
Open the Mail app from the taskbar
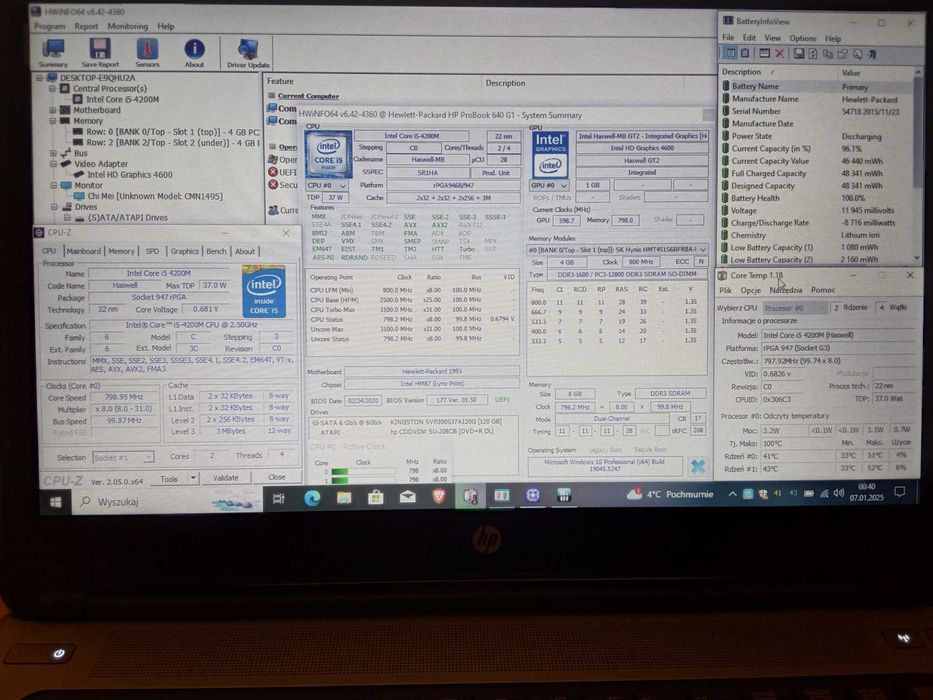[x=408, y=496]
